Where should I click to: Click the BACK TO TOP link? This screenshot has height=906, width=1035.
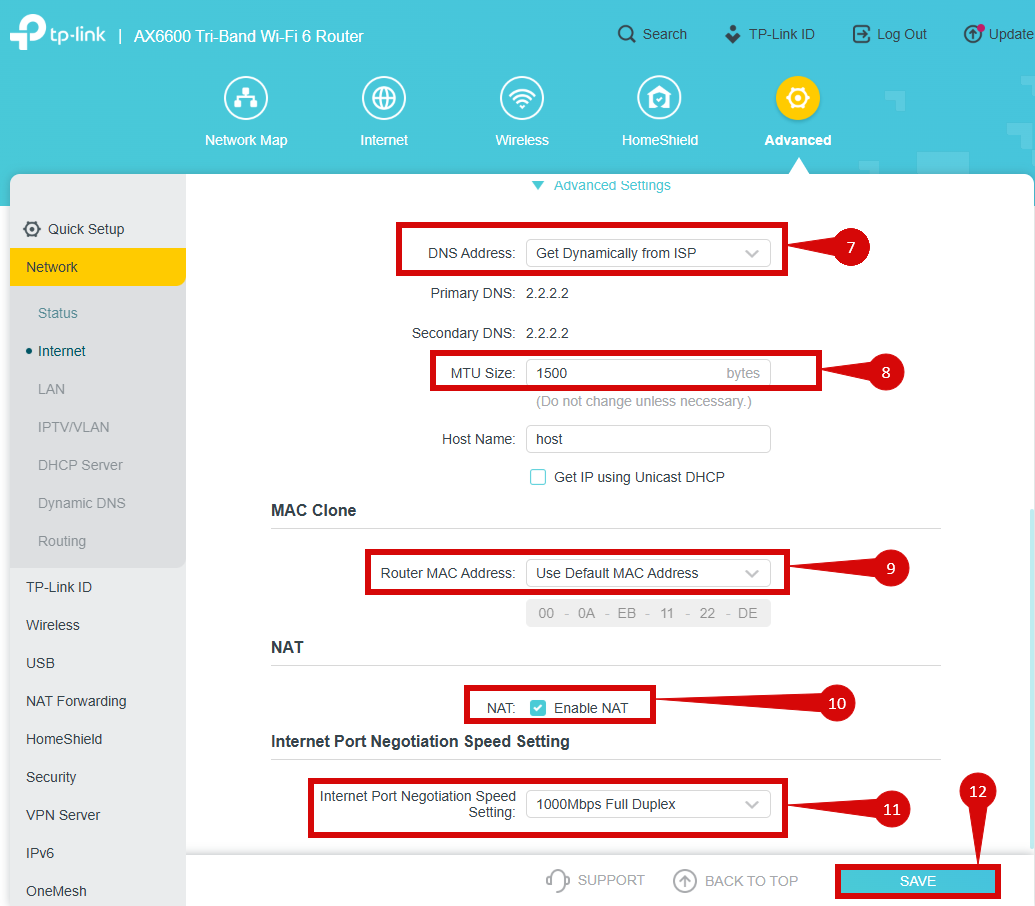736,881
